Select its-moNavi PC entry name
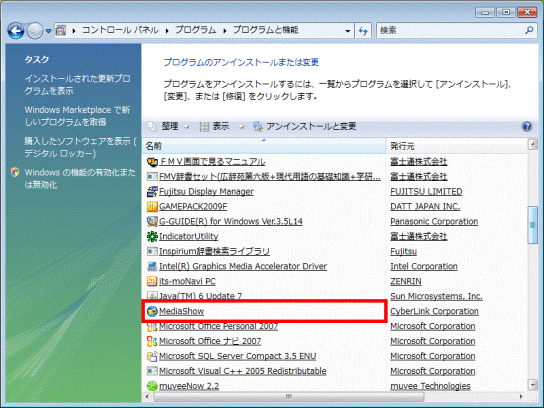 pyautogui.click(x=187, y=281)
